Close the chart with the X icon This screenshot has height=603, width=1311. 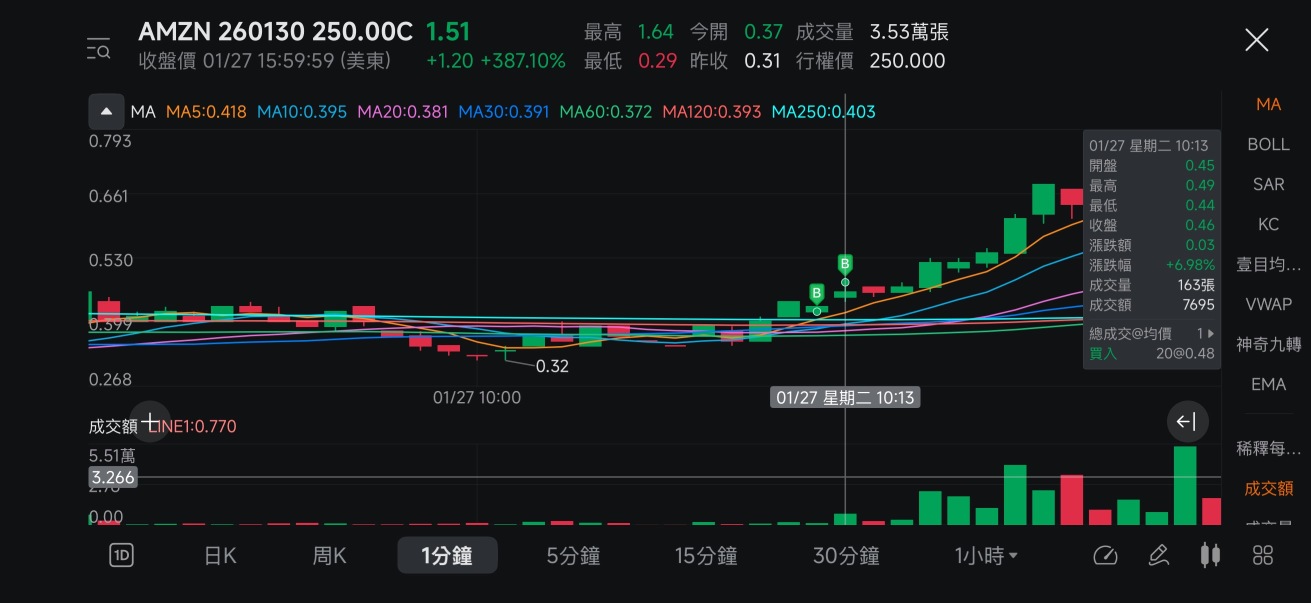pos(1256,40)
